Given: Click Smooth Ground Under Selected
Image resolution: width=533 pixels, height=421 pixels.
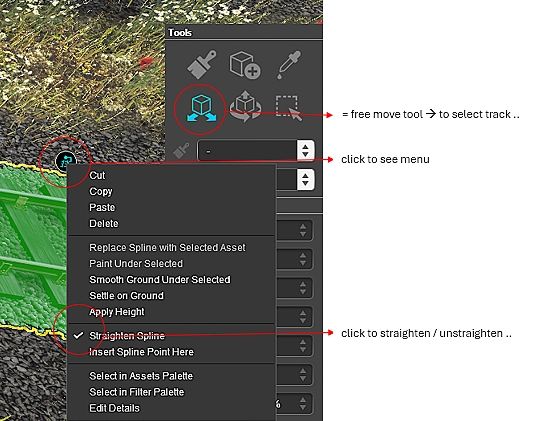Looking at the screenshot, I should (160, 280).
